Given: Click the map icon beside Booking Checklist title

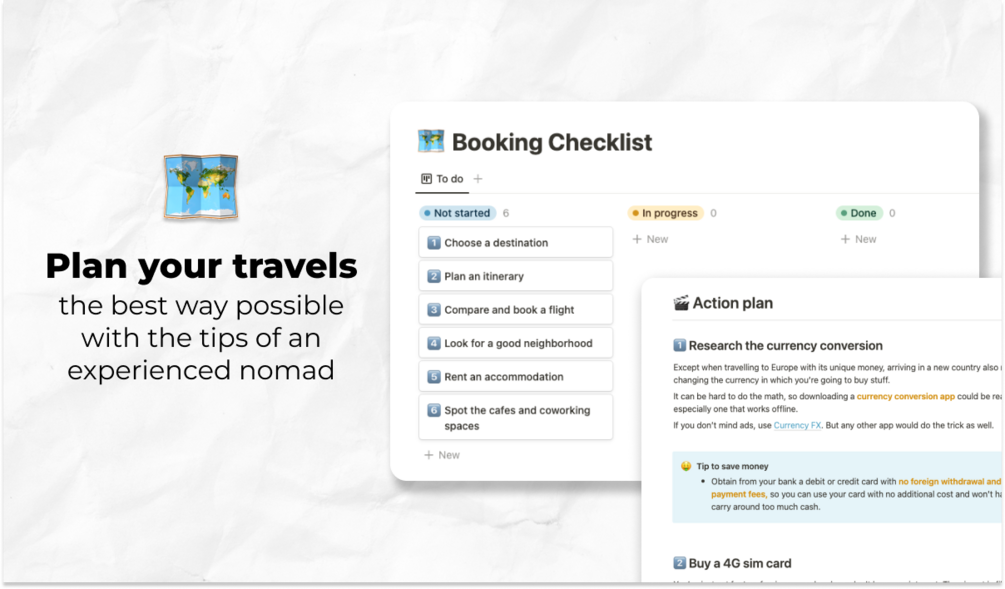Looking at the screenshot, I should (x=431, y=141).
